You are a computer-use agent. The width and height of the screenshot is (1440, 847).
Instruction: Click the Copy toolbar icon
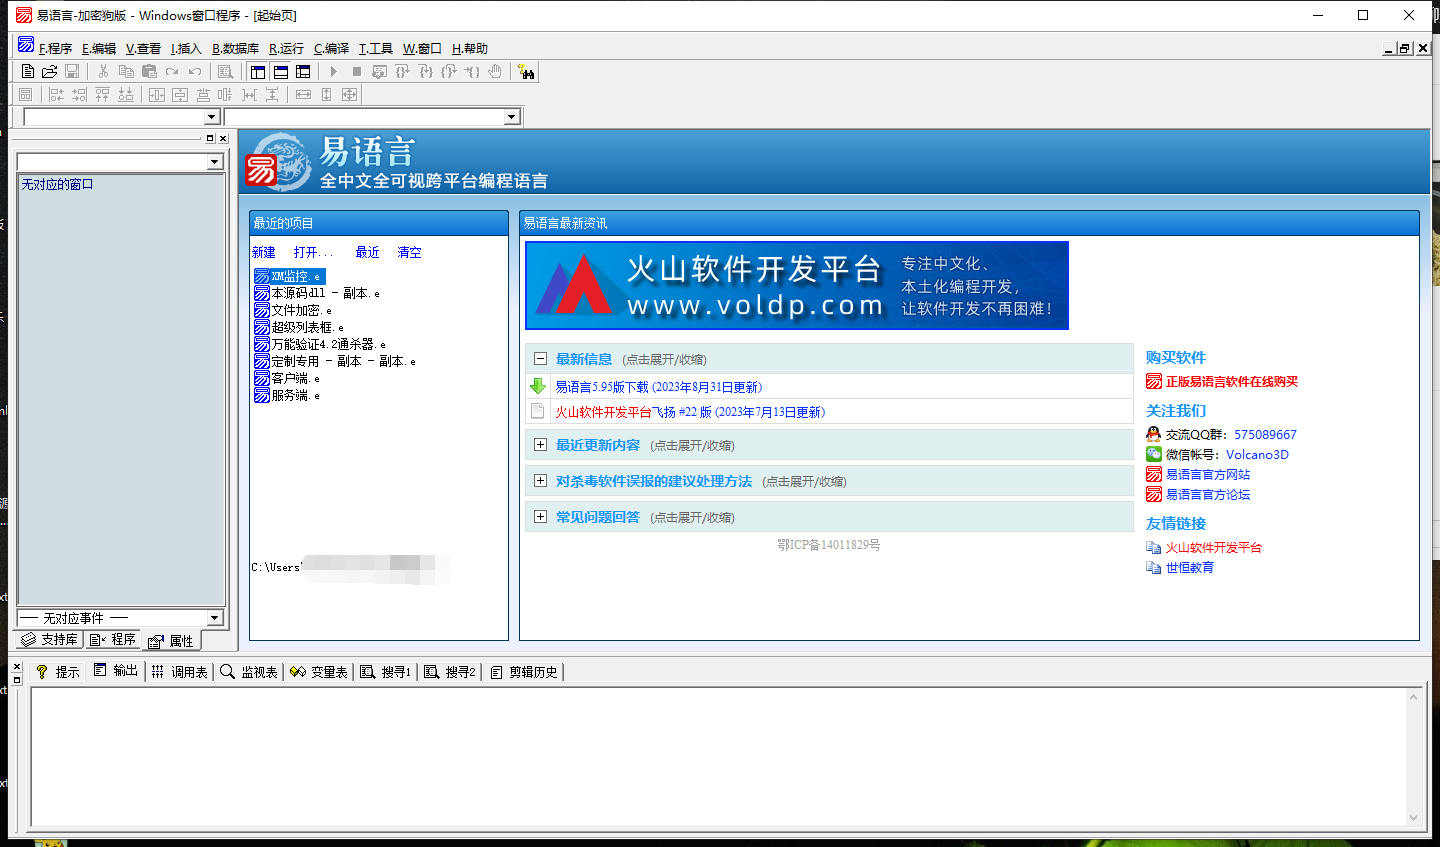[126, 72]
